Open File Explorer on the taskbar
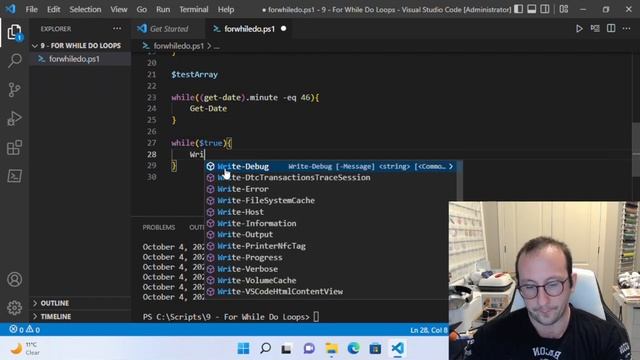 [x=331, y=348]
